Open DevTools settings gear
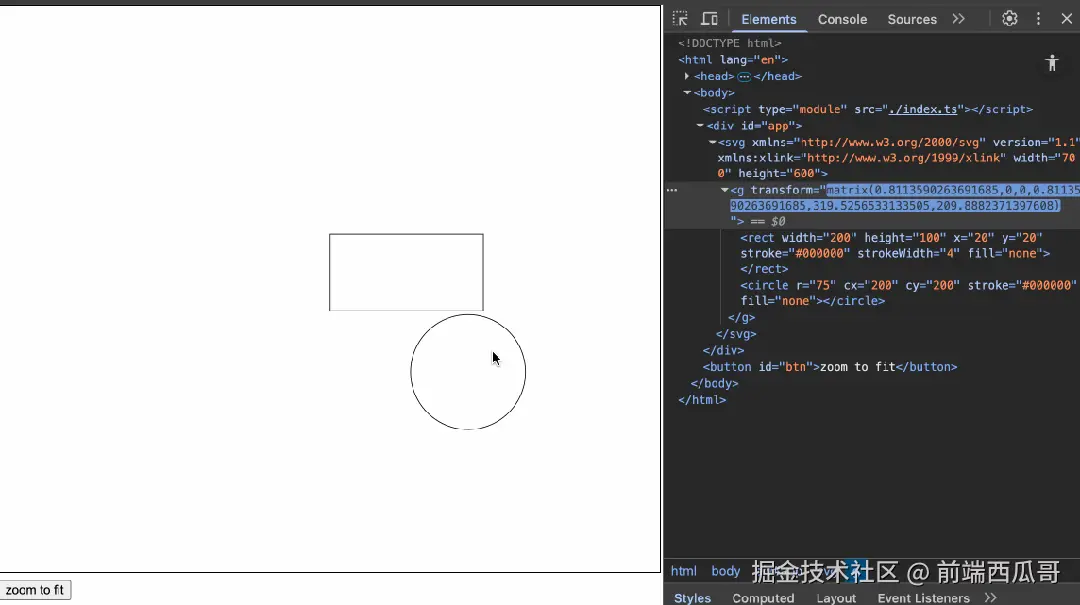Screen dimensions: 1080x605 1010,19
